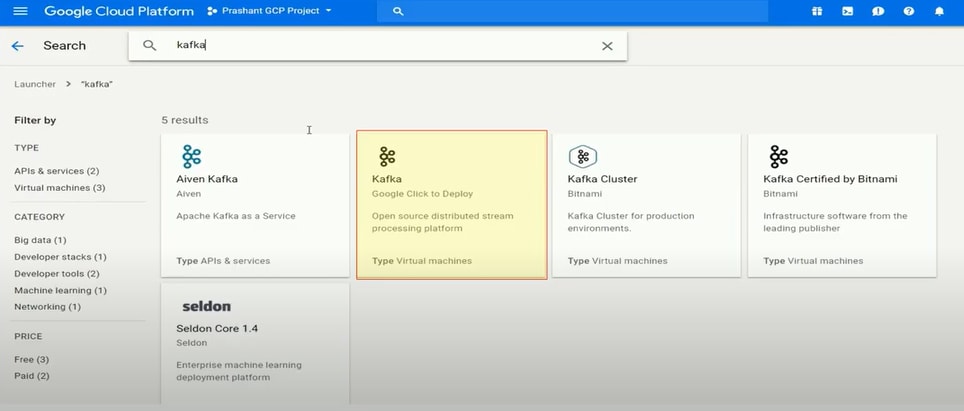Click 'Apache Kafka as a Service' description
964x411 pixels.
[x=236, y=216]
